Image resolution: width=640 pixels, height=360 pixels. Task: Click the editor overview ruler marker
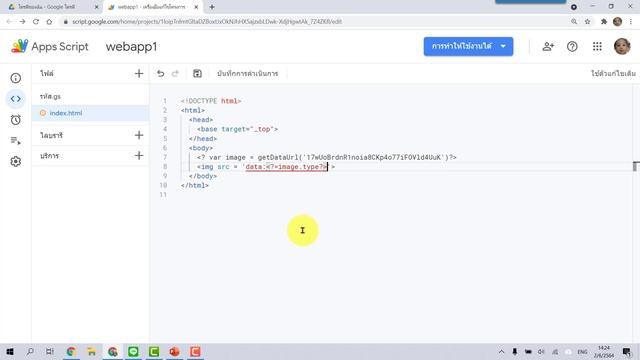tap(636, 166)
